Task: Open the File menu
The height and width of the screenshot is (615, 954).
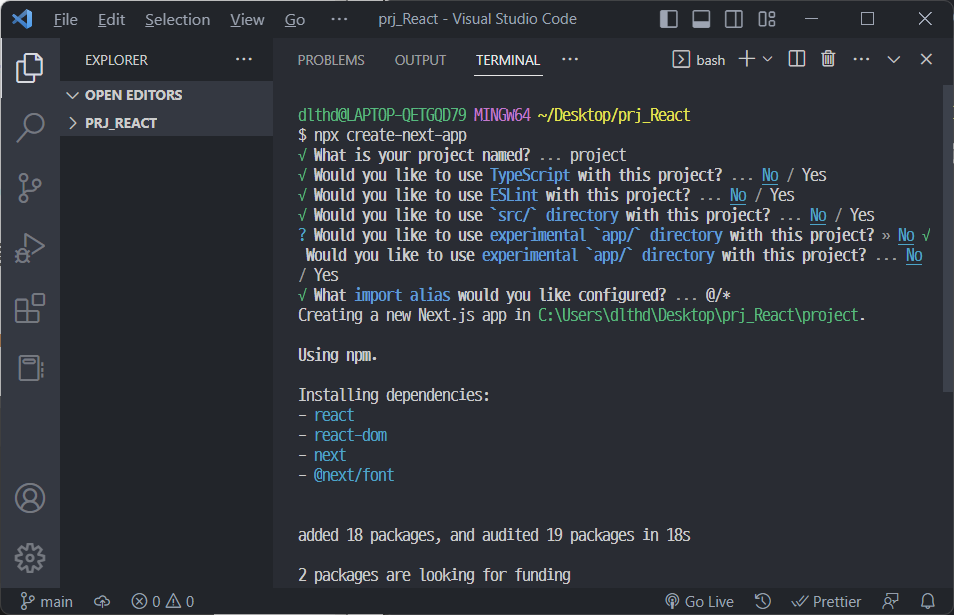Action: tap(65, 19)
